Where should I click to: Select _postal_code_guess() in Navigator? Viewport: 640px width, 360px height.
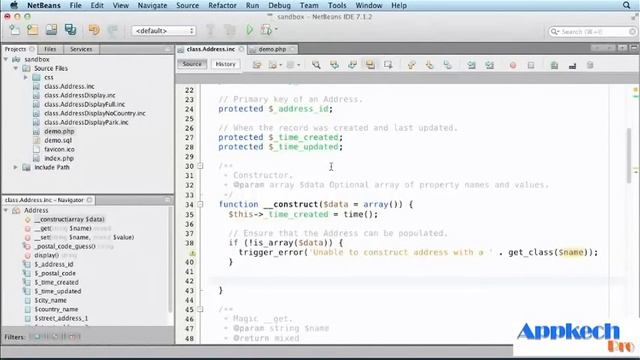coord(64,246)
